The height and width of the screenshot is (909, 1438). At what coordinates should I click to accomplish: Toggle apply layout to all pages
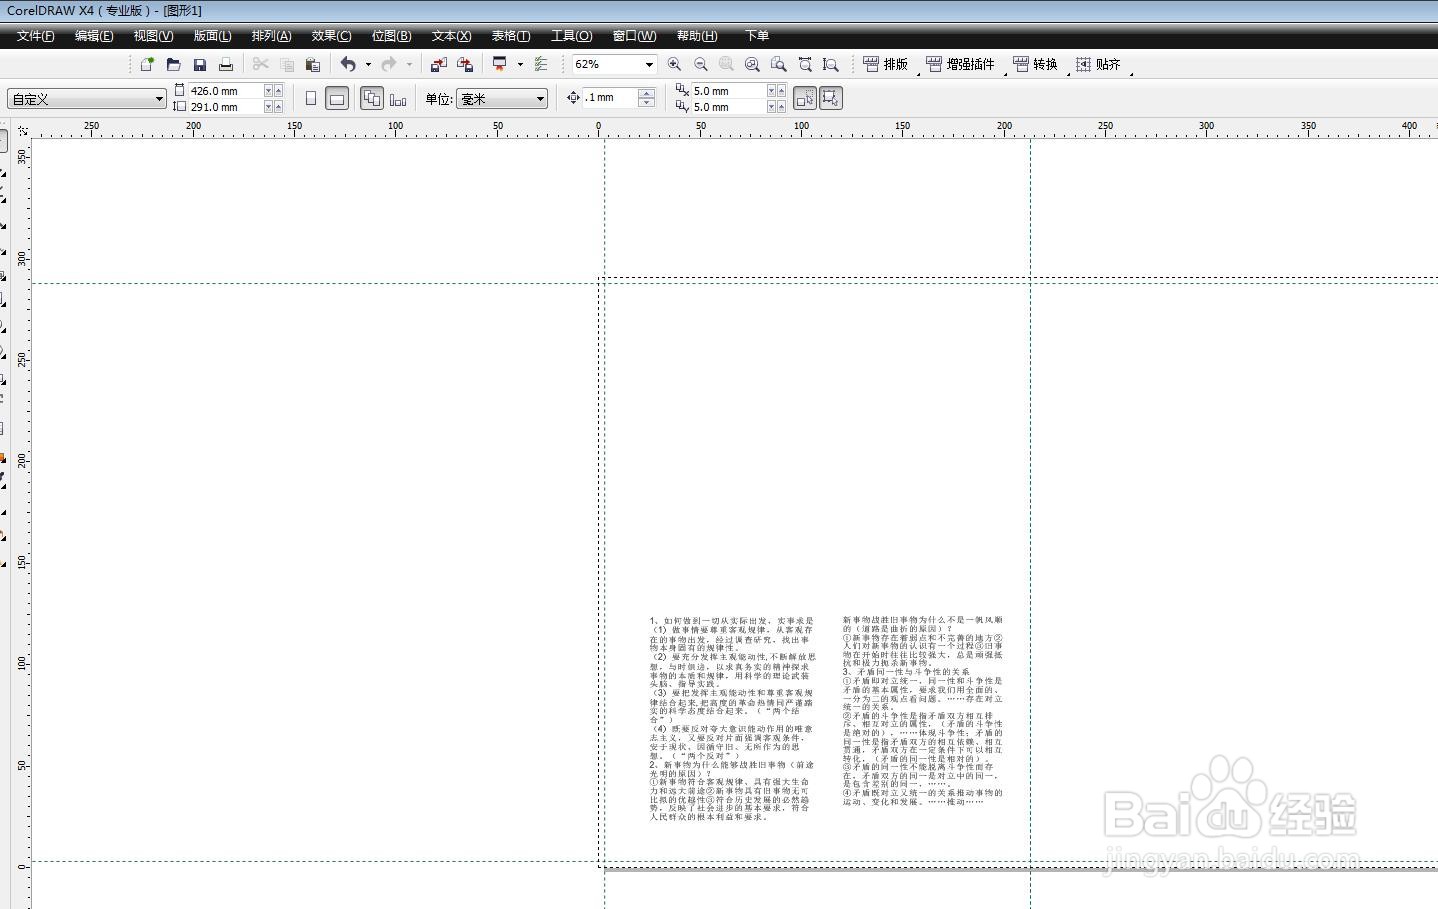[372, 98]
